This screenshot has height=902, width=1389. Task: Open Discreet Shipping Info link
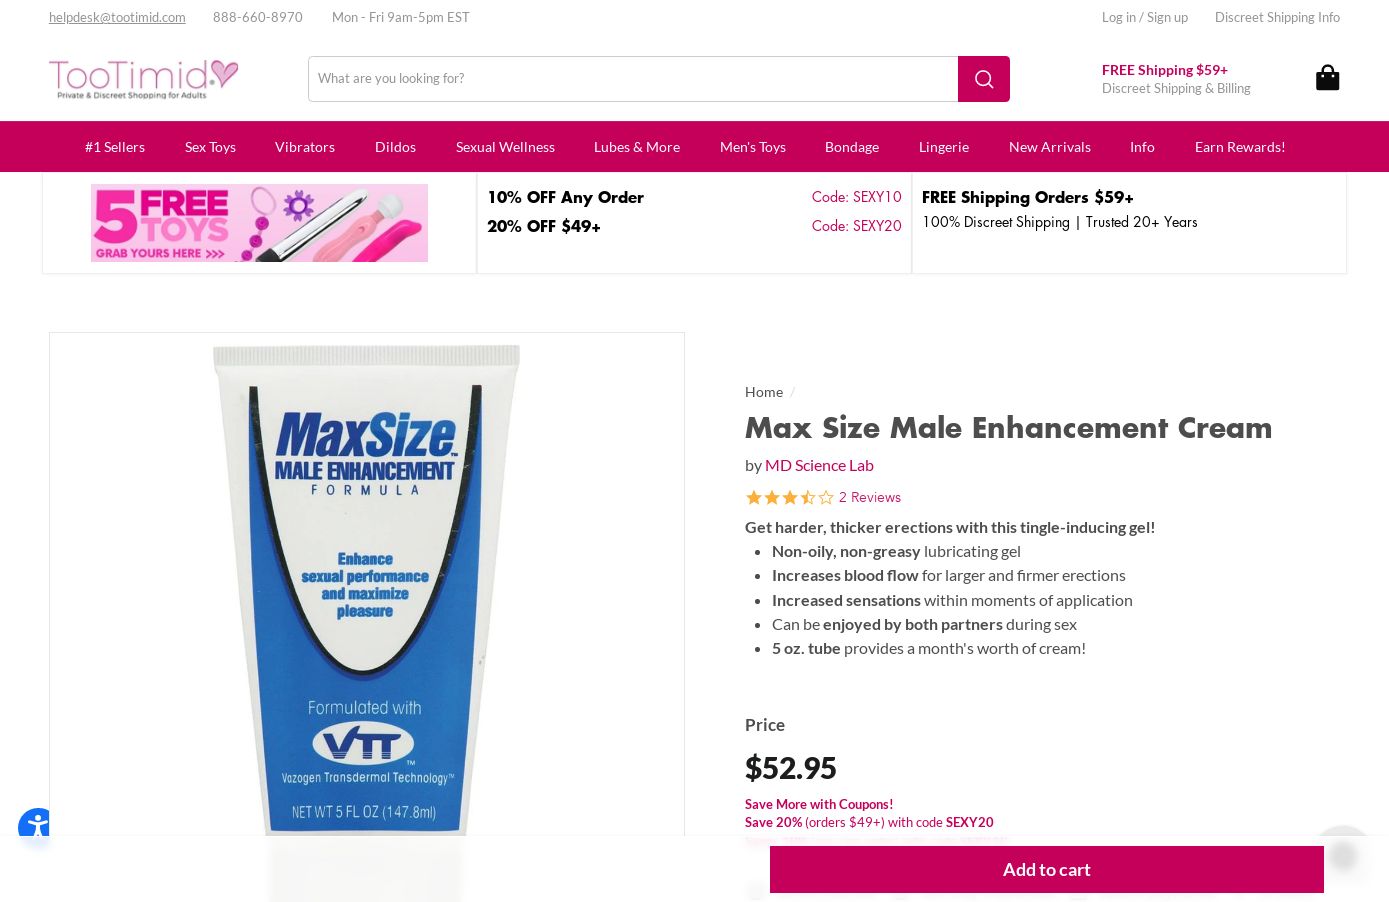tap(1277, 17)
